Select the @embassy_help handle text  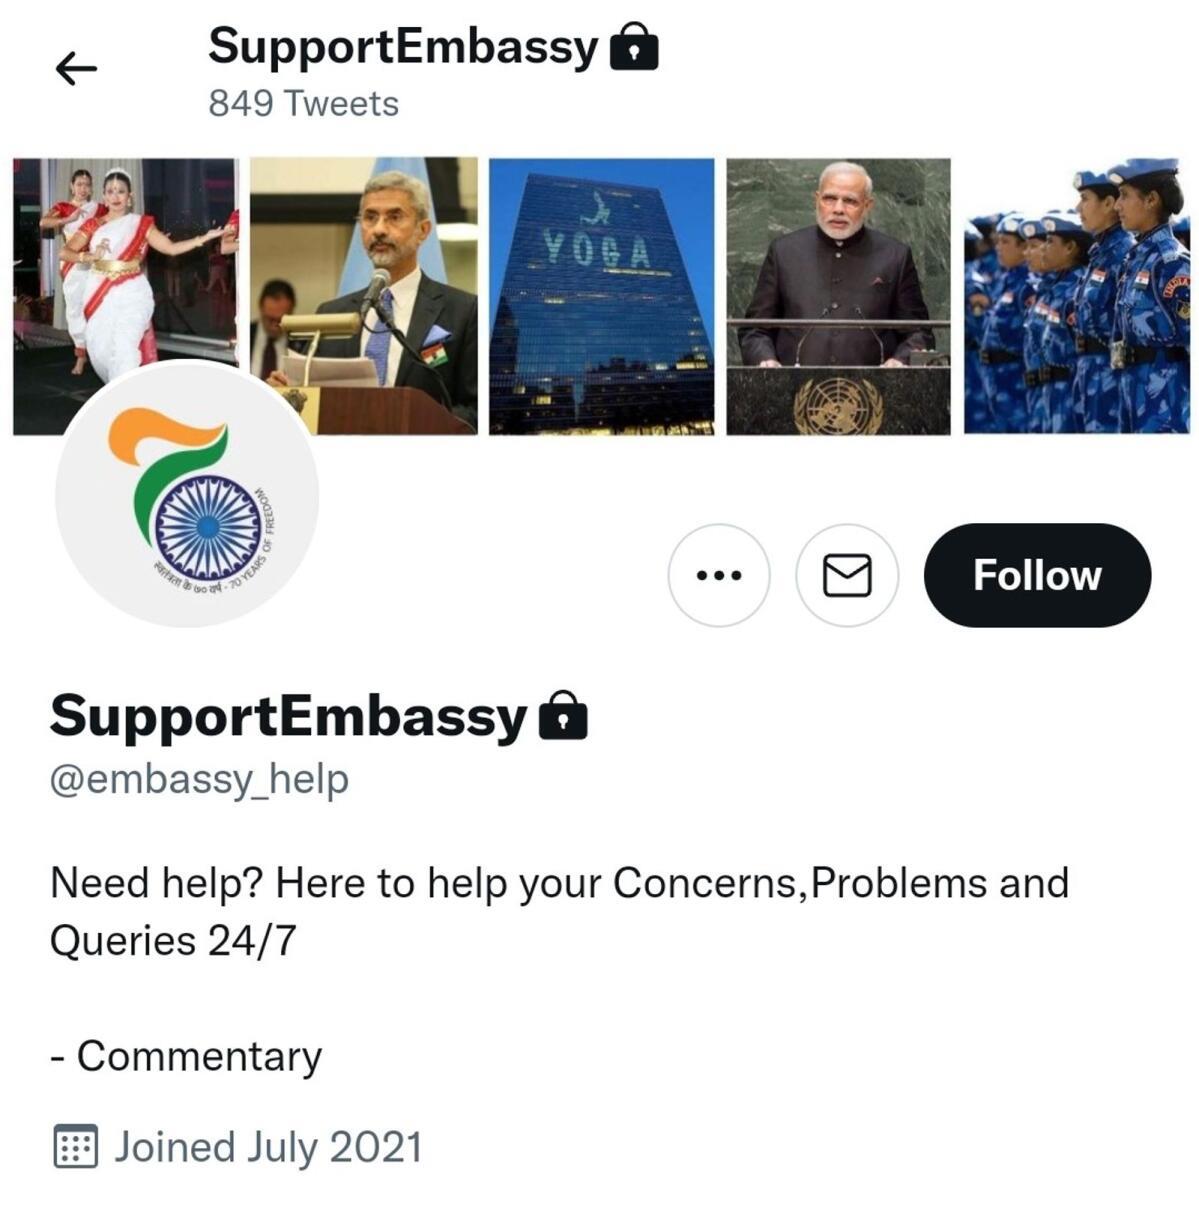pos(199,780)
